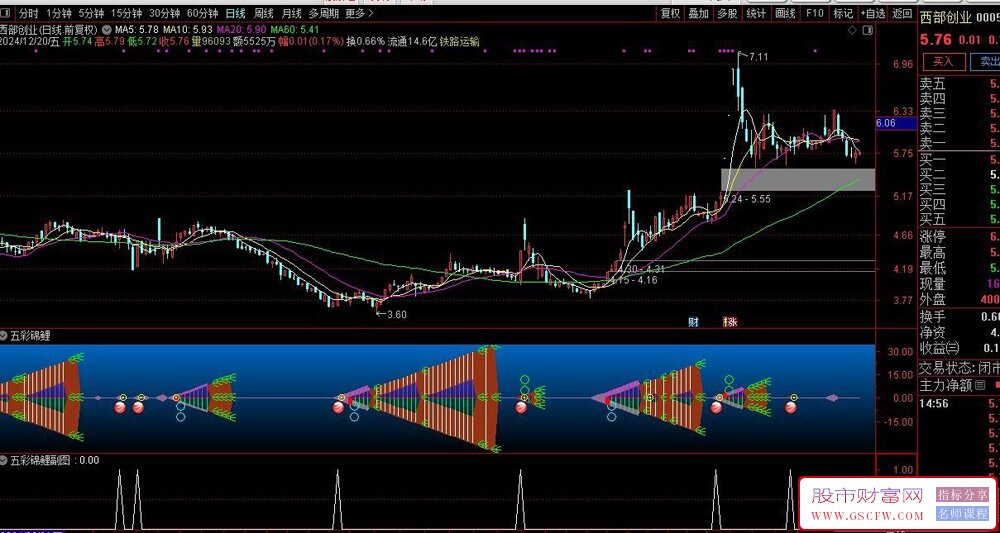Image resolution: width=1000 pixels, height=533 pixels.
Task: Click the 铁路运输 sector label
Action: [460, 41]
